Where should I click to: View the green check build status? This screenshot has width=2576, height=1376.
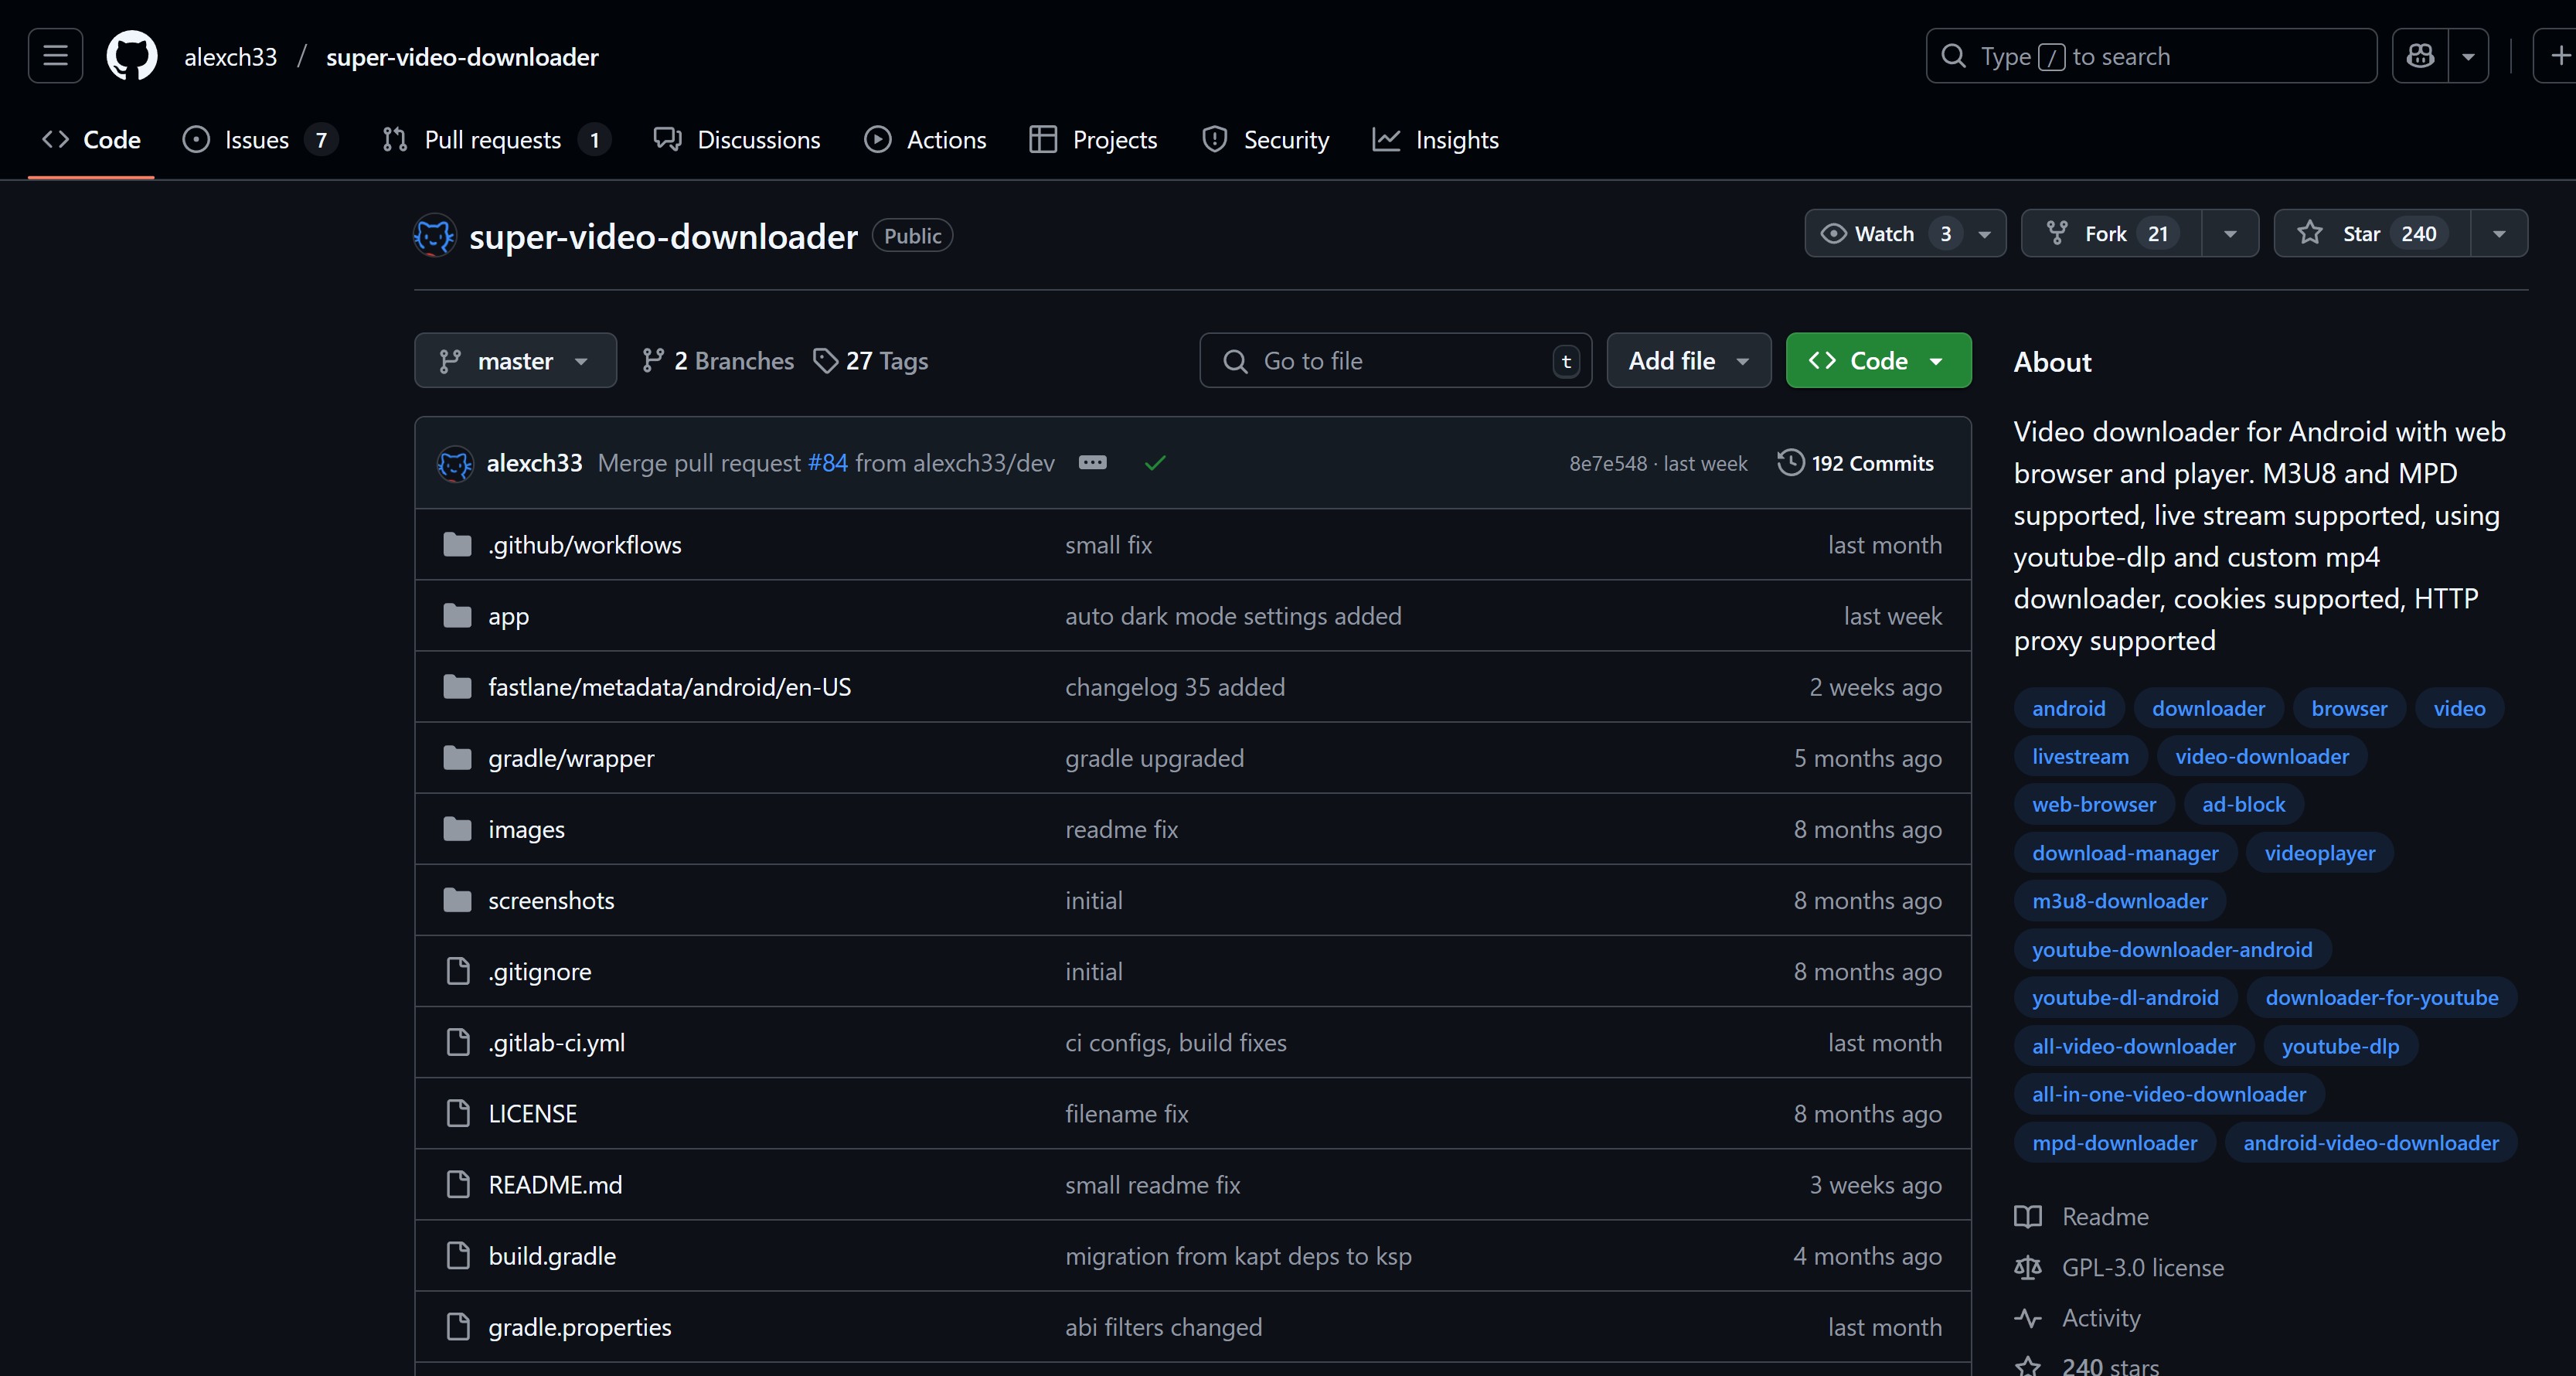[x=1155, y=463]
